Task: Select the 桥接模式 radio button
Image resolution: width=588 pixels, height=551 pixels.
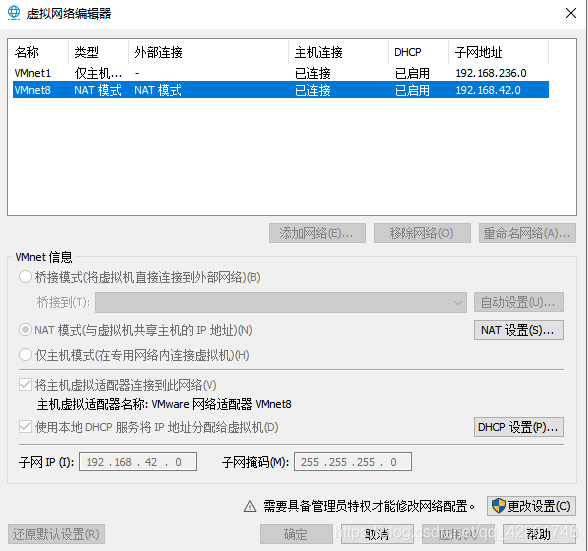Action: 25,277
